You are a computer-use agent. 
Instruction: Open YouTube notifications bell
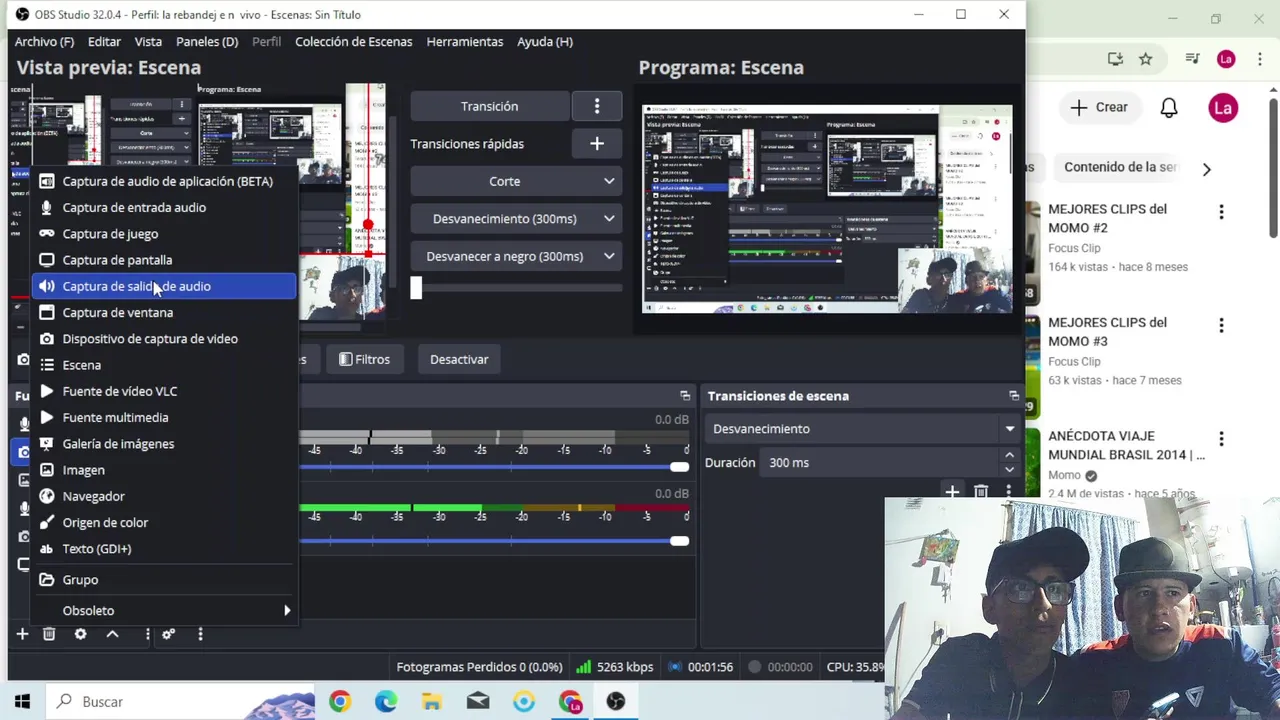pyautogui.click(x=1169, y=107)
